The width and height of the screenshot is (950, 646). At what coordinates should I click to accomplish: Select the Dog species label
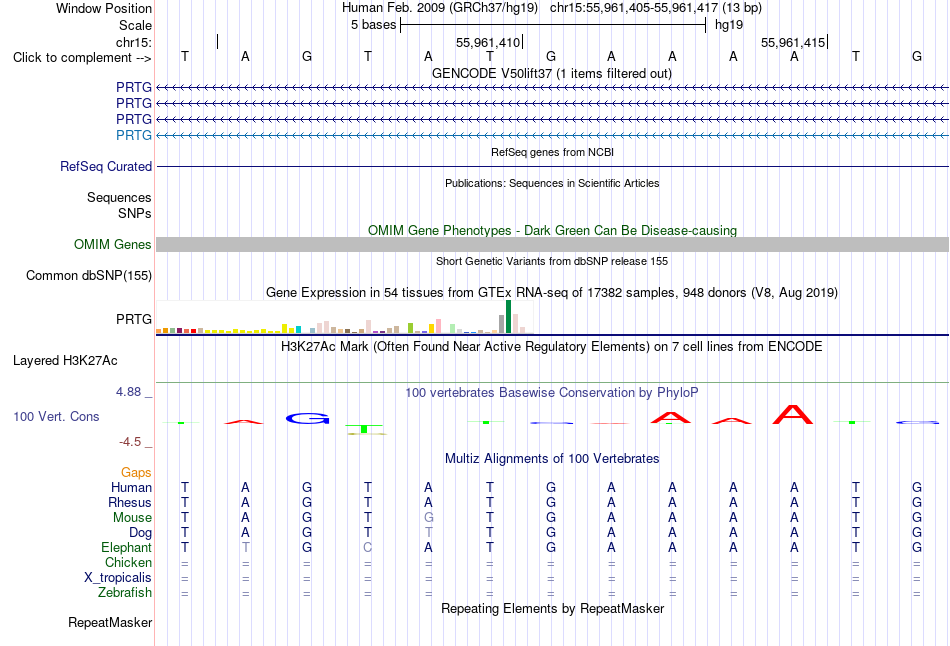pos(140,533)
